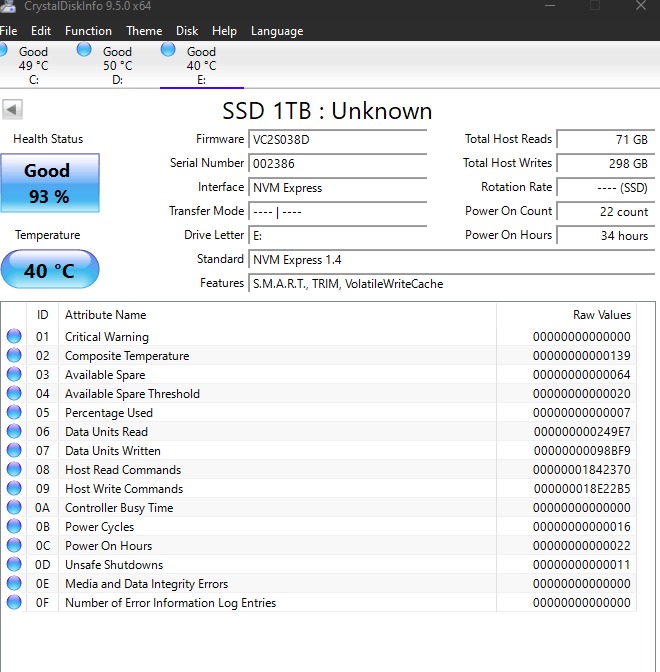Screen dimensions: 660x672
Task: Click the Health Status label
Action: 48,139
